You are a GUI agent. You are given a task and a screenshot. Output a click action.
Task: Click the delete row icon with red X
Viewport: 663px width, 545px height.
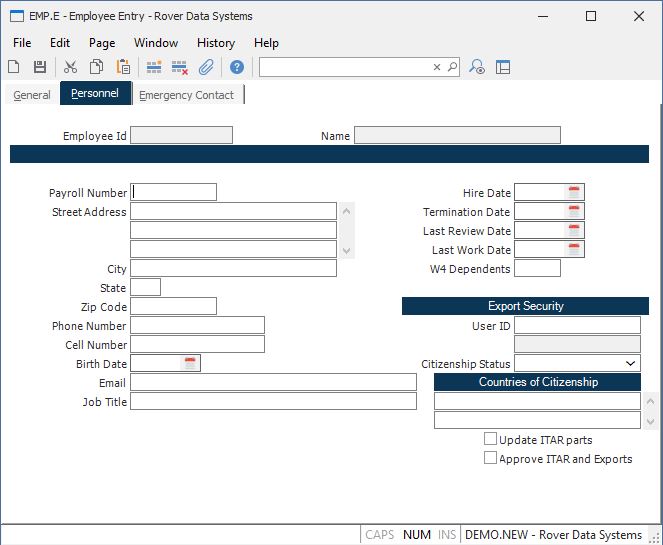click(x=180, y=67)
